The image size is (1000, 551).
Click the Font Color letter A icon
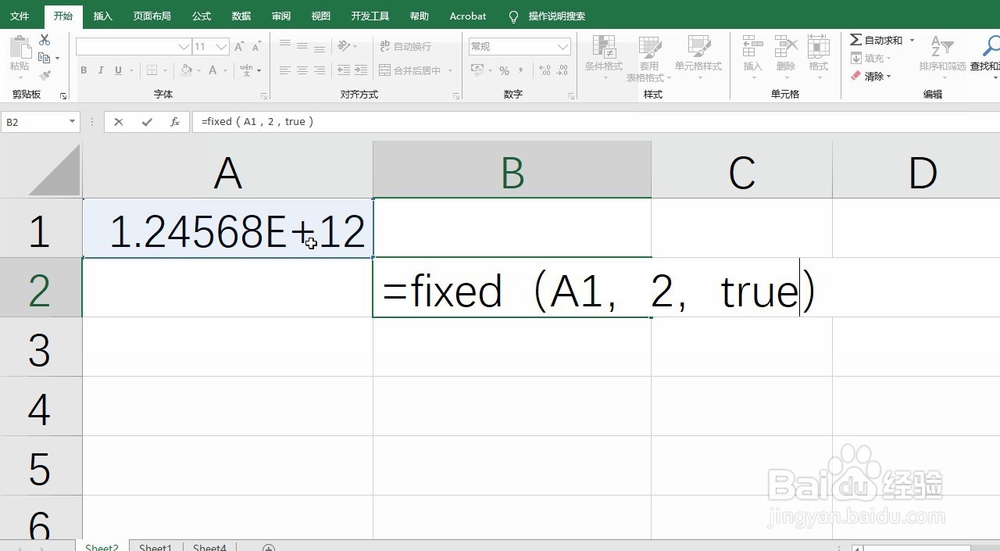(x=213, y=70)
